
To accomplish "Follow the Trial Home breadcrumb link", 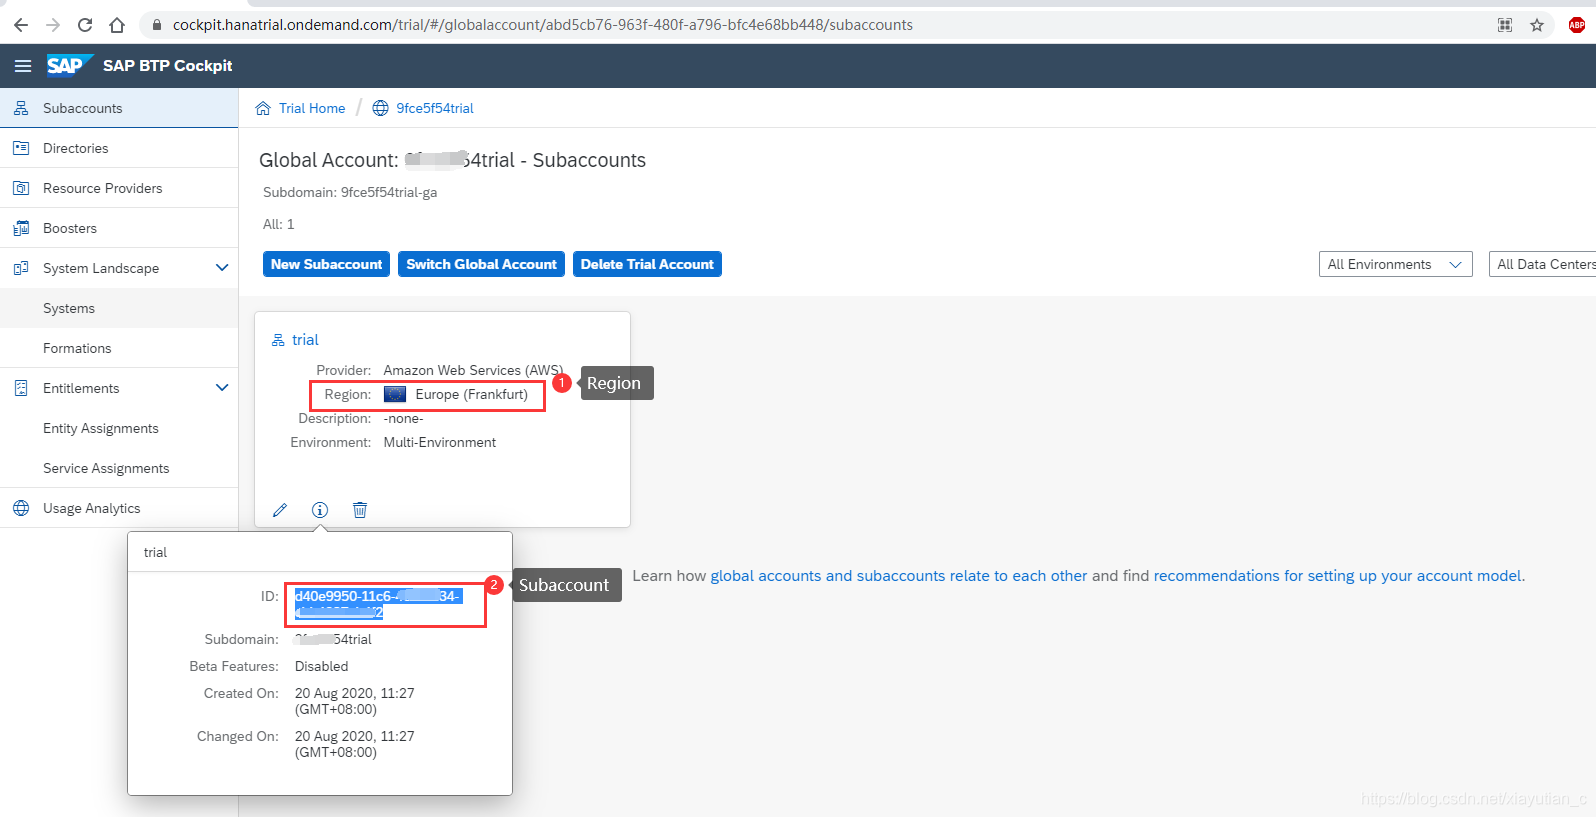I will pyautogui.click(x=312, y=108).
